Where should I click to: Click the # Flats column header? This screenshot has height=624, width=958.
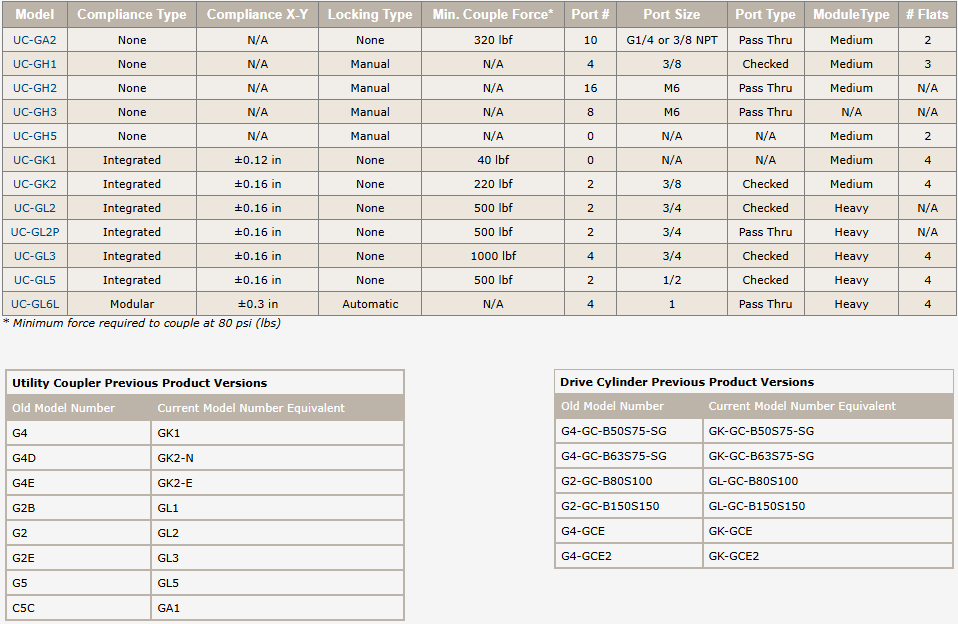click(x=927, y=14)
